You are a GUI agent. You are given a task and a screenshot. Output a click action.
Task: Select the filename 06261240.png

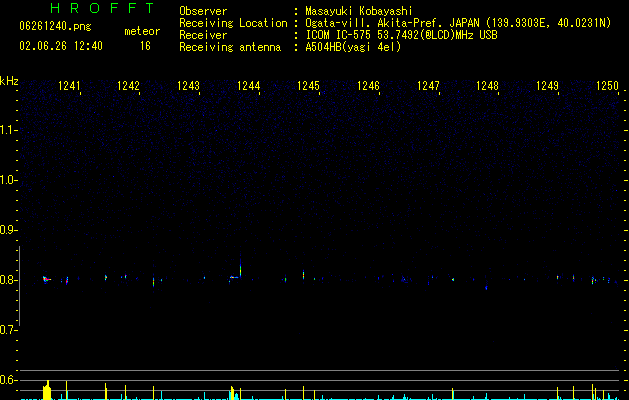(55, 26)
